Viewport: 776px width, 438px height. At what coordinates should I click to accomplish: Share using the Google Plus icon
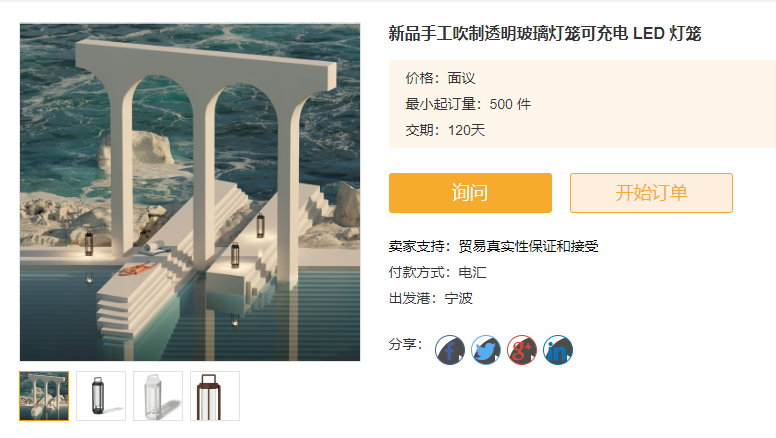pos(522,350)
